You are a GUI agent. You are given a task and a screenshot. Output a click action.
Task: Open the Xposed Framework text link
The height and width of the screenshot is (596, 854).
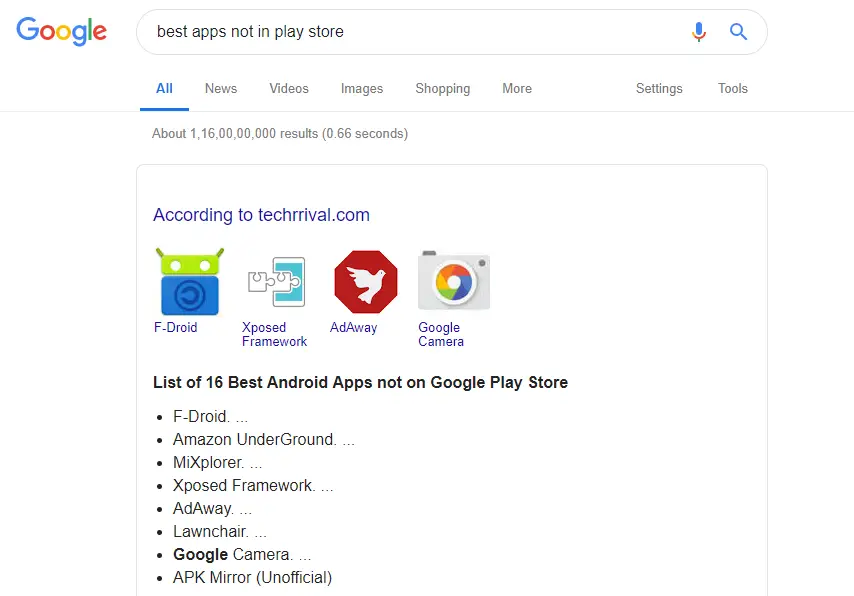(274, 335)
